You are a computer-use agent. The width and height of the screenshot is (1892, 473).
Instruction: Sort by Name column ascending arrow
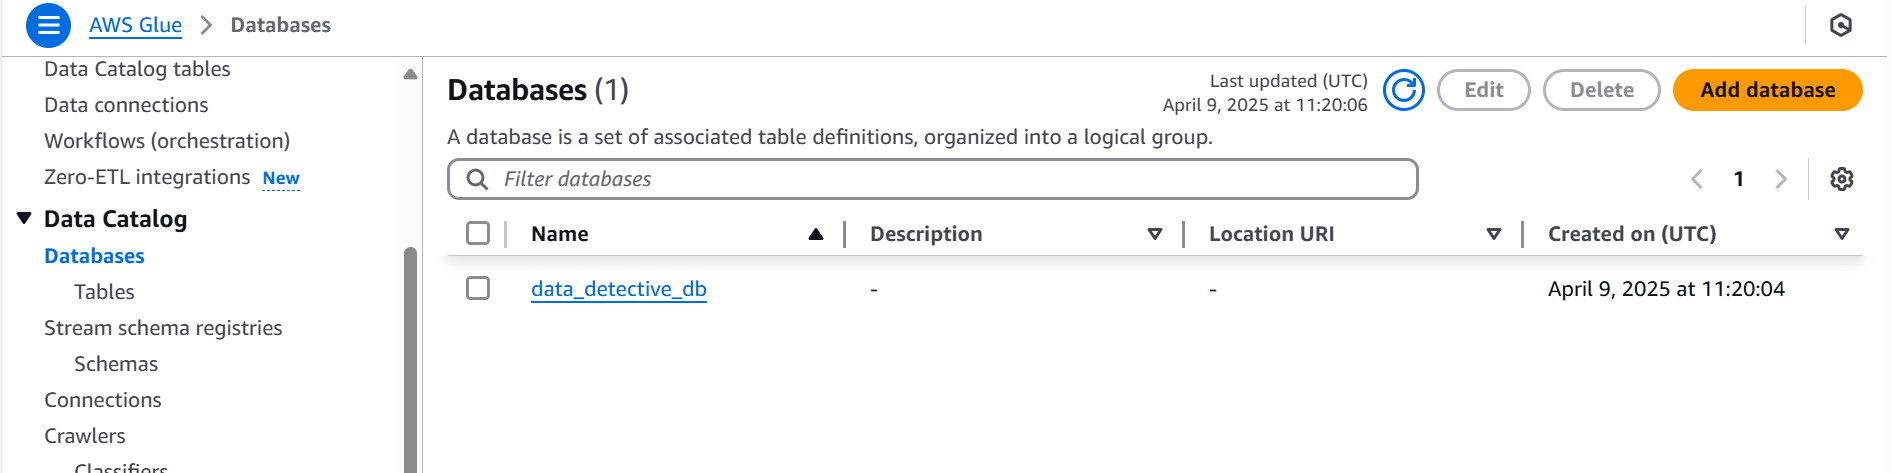pos(816,234)
